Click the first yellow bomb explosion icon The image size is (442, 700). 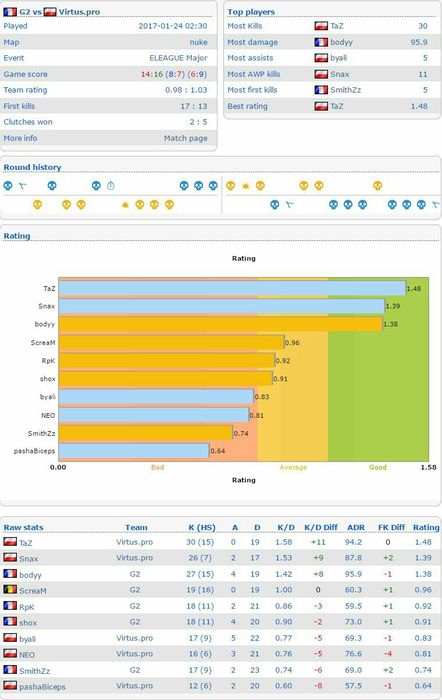[245, 186]
